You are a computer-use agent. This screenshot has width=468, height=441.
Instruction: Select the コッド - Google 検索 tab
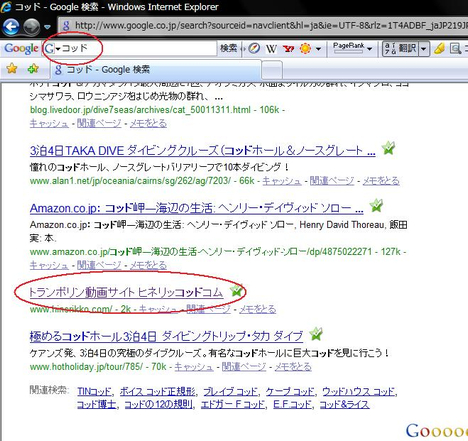click(155, 70)
